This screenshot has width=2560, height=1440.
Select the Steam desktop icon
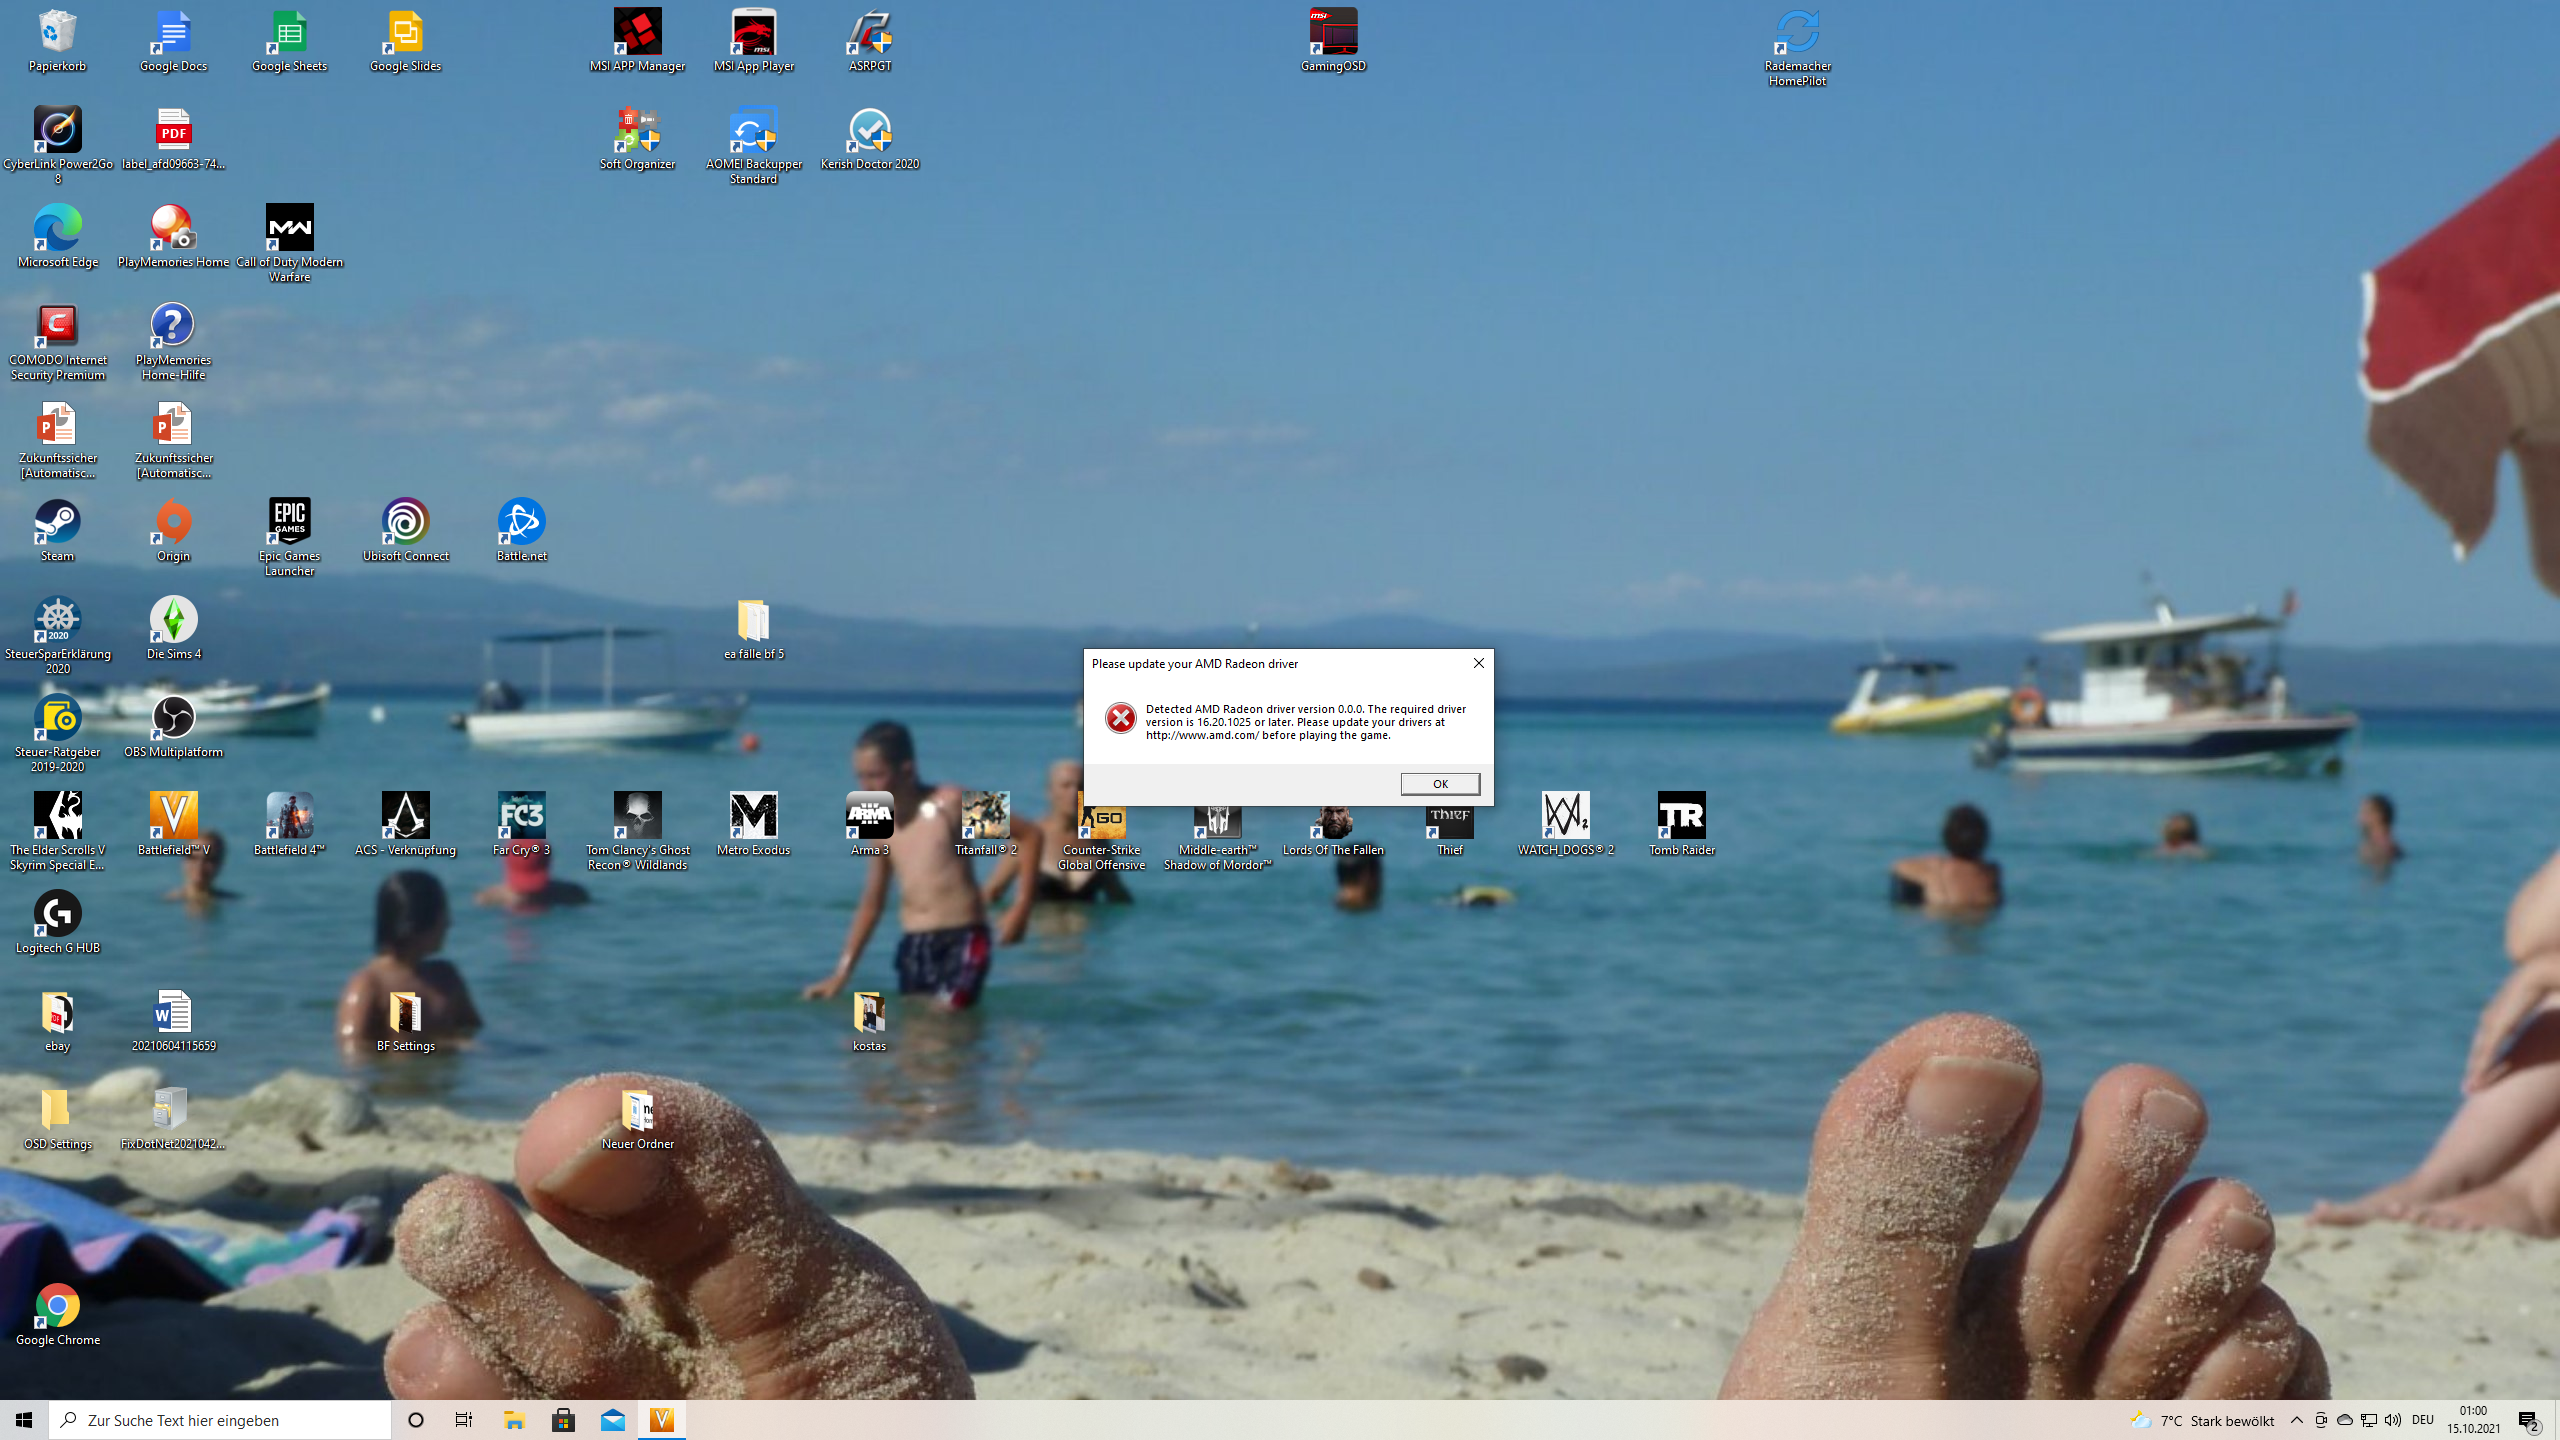57,522
